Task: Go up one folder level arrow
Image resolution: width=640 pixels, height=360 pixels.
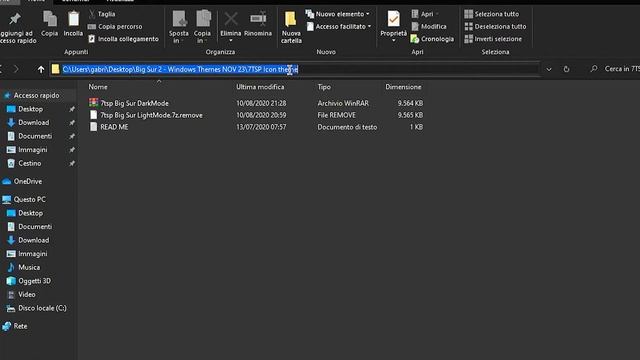Action: (41, 69)
